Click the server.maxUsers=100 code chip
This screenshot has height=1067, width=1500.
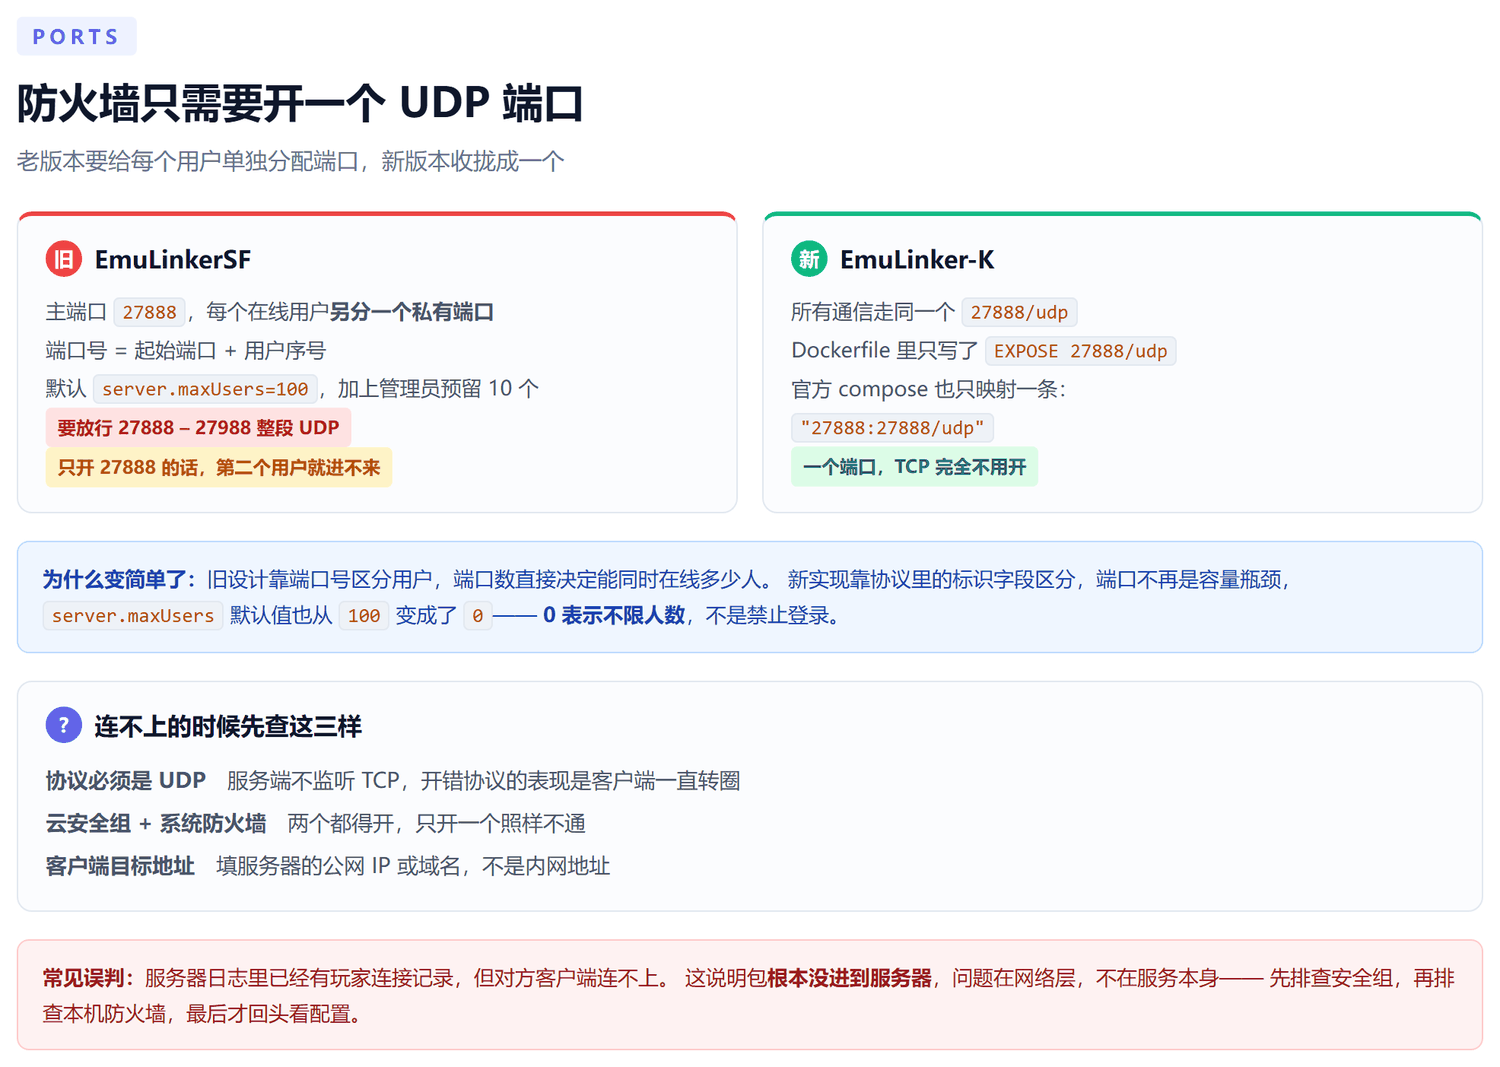click(x=205, y=389)
